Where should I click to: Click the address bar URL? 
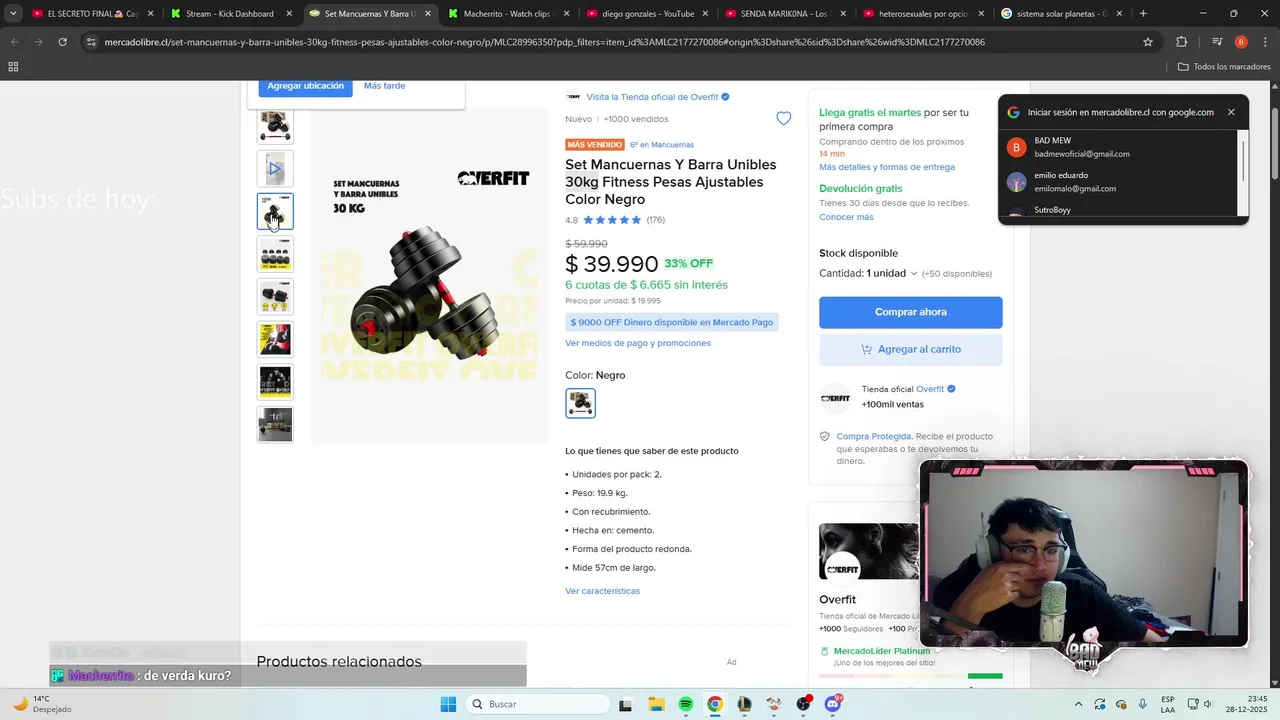point(545,42)
